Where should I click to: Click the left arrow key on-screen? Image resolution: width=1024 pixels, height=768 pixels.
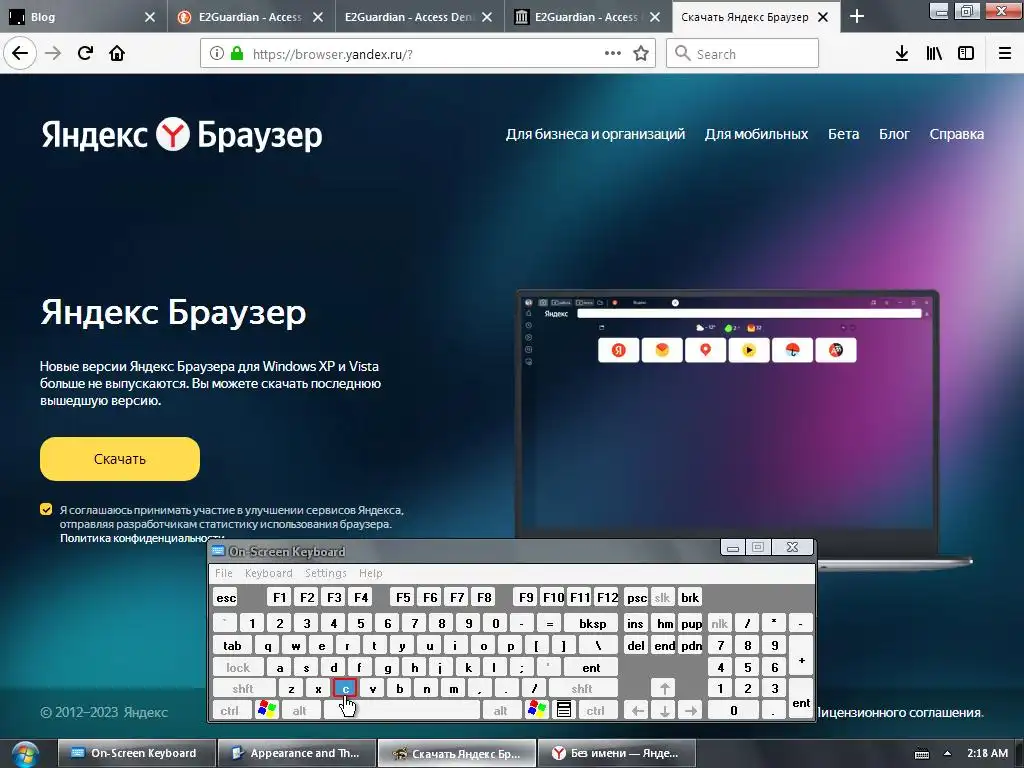(x=637, y=711)
